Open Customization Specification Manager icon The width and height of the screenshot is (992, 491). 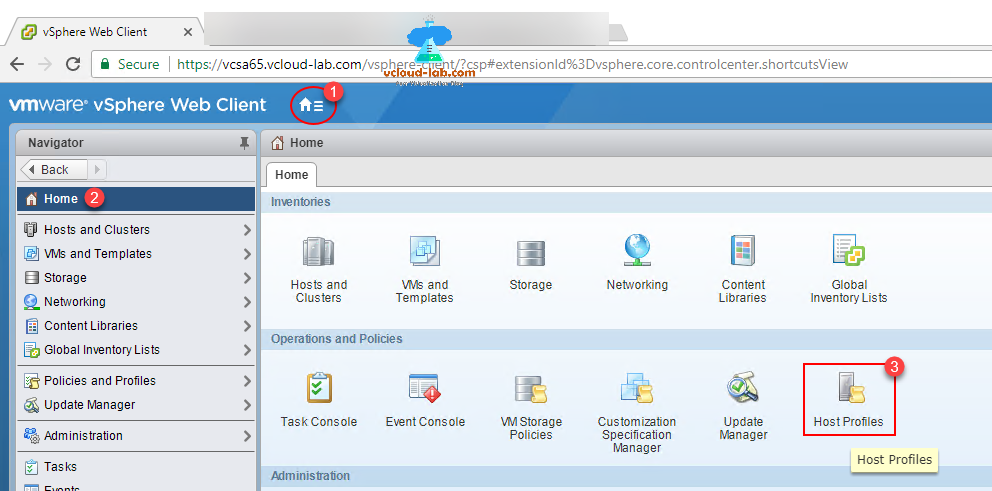coord(636,388)
